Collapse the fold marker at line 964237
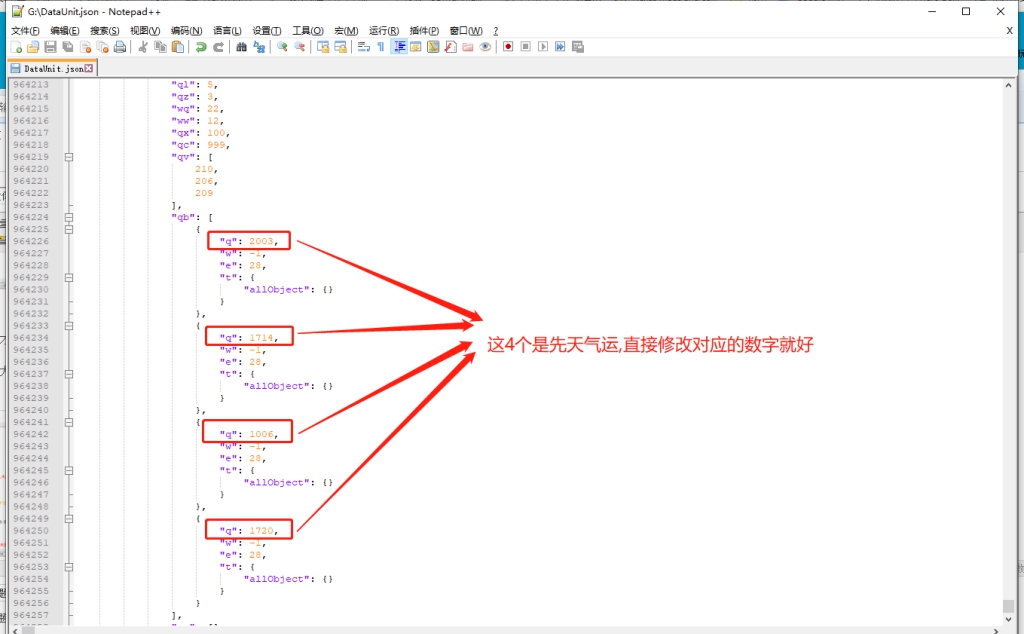 pos(69,374)
